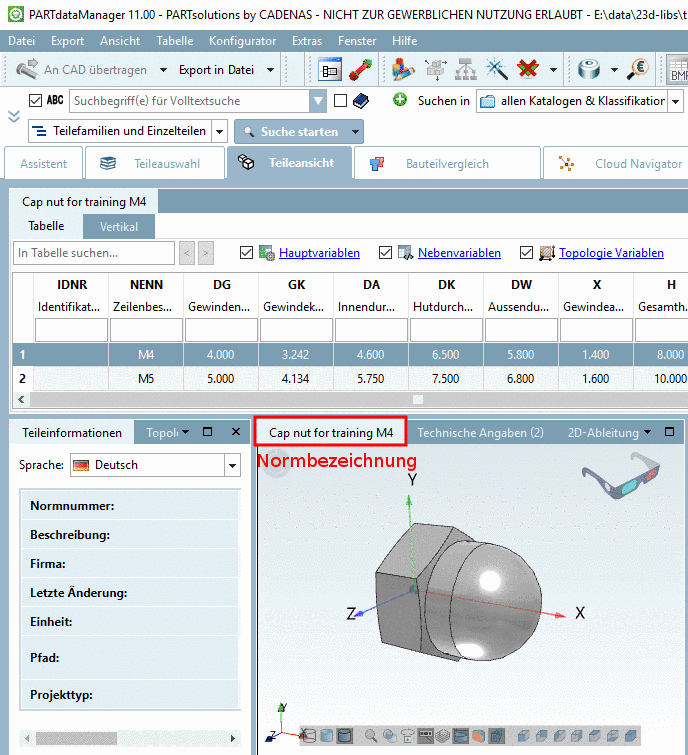688x755 pixels.
Task: Click the An CAD übertragen bolt icon
Action: tap(27, 69)
